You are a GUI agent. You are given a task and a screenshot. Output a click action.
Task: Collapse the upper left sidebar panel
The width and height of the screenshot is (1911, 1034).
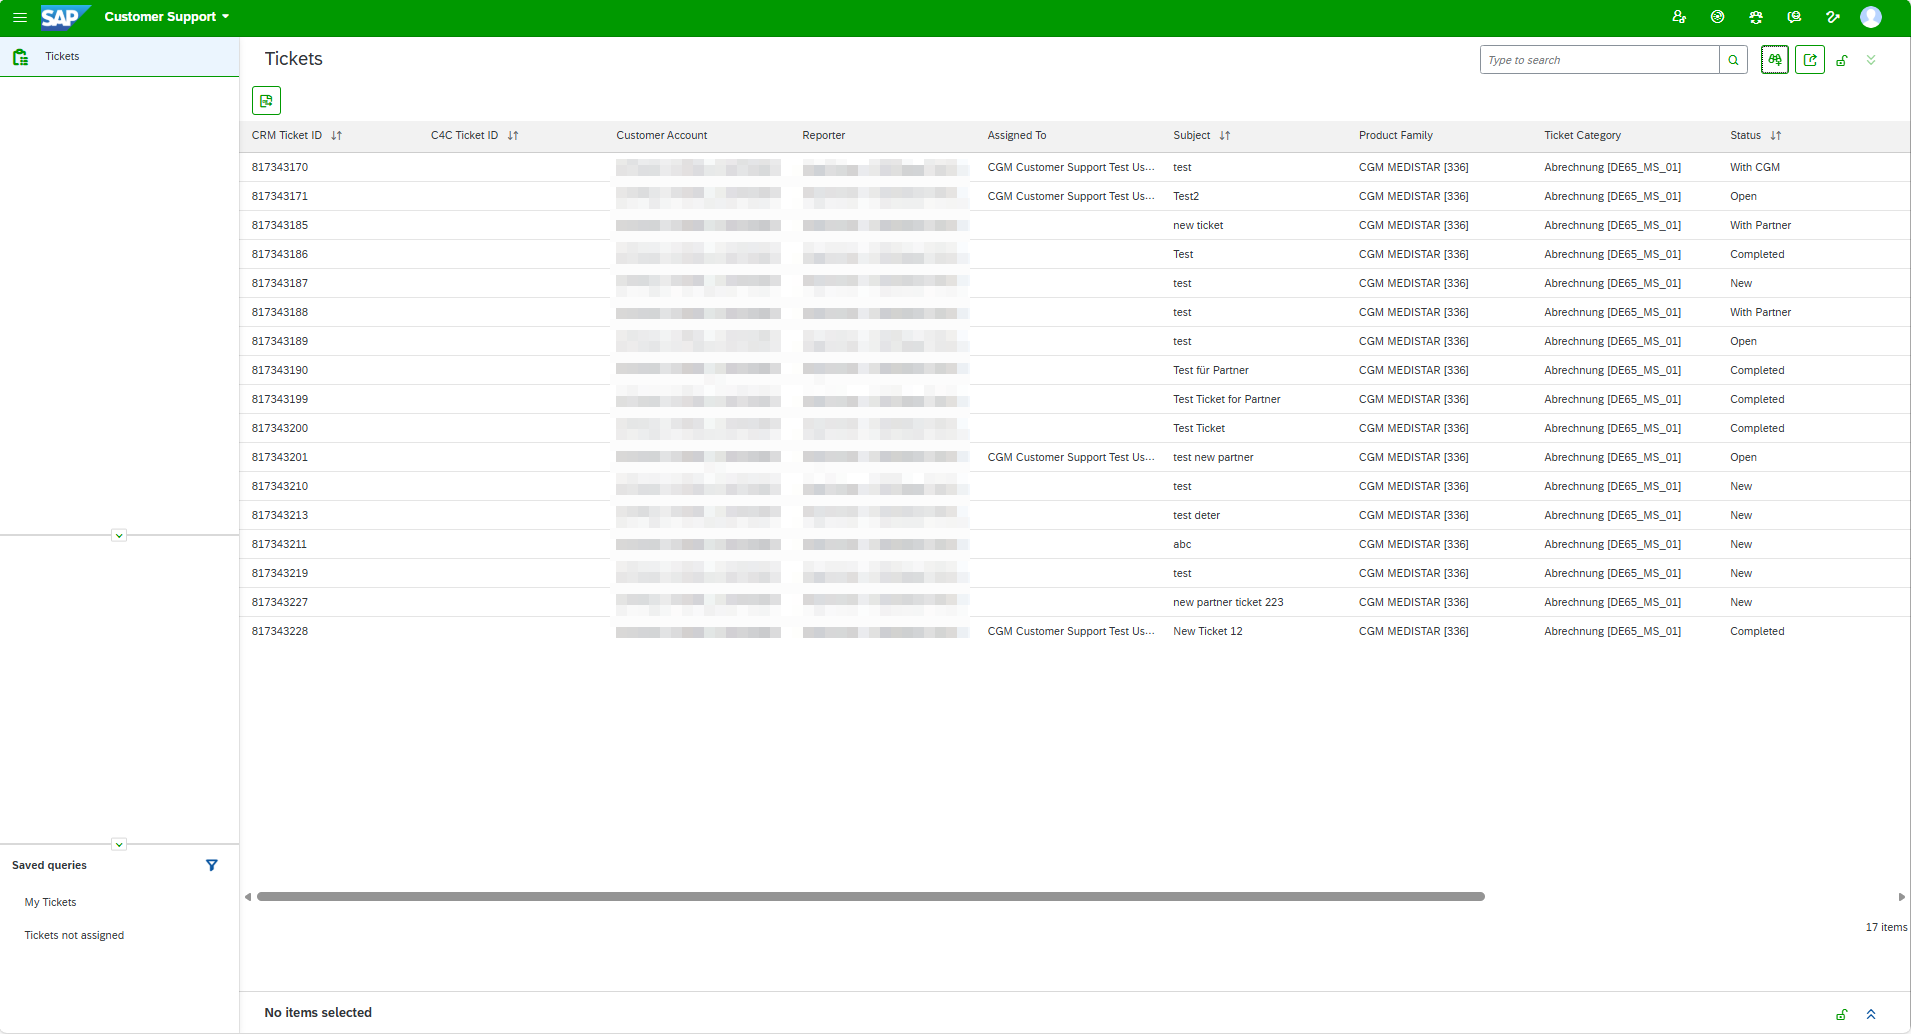click(x=119, y=536)
